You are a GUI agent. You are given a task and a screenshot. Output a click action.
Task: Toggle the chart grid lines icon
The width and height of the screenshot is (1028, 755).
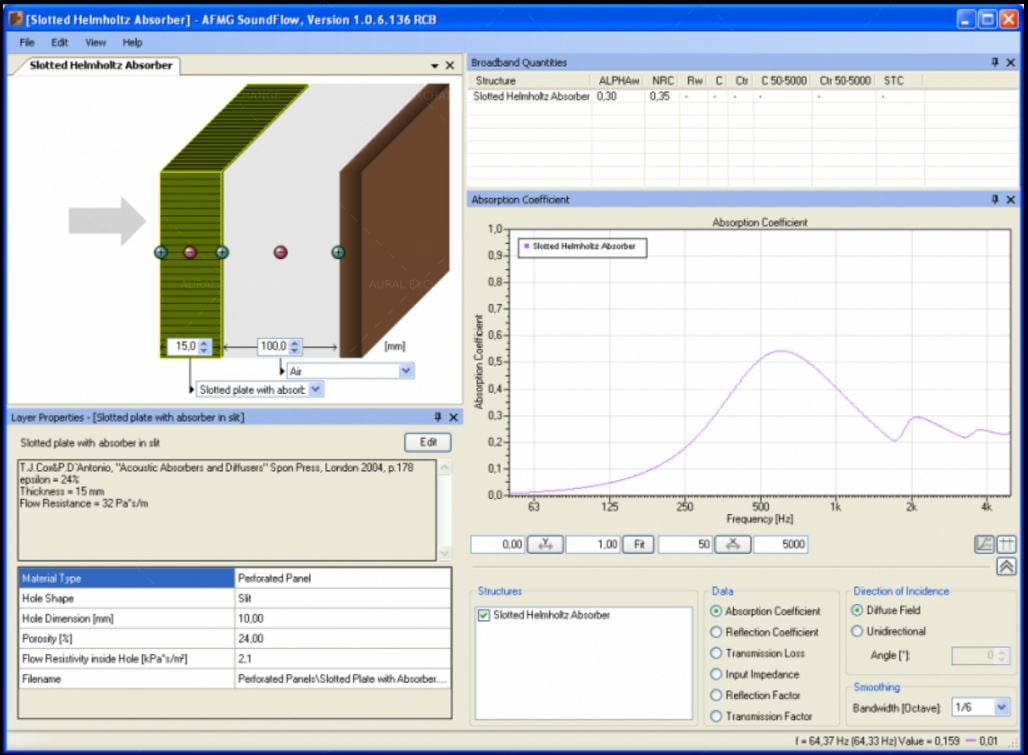pyautogui.click(x=1006, y=545)
